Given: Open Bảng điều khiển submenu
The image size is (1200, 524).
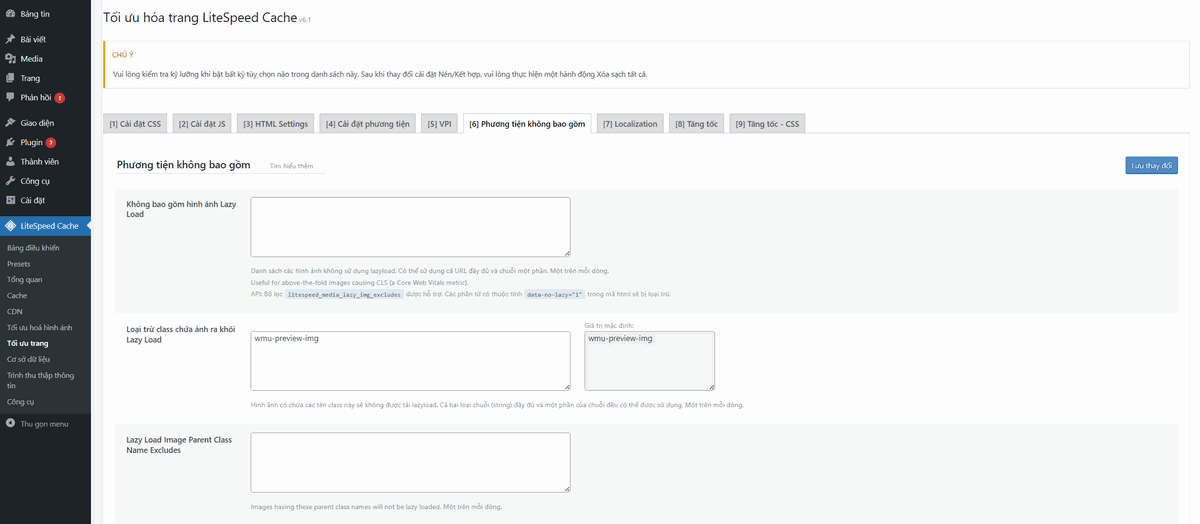Looking at the screenshot, I should pyautogui.click(x=33, y=248).
